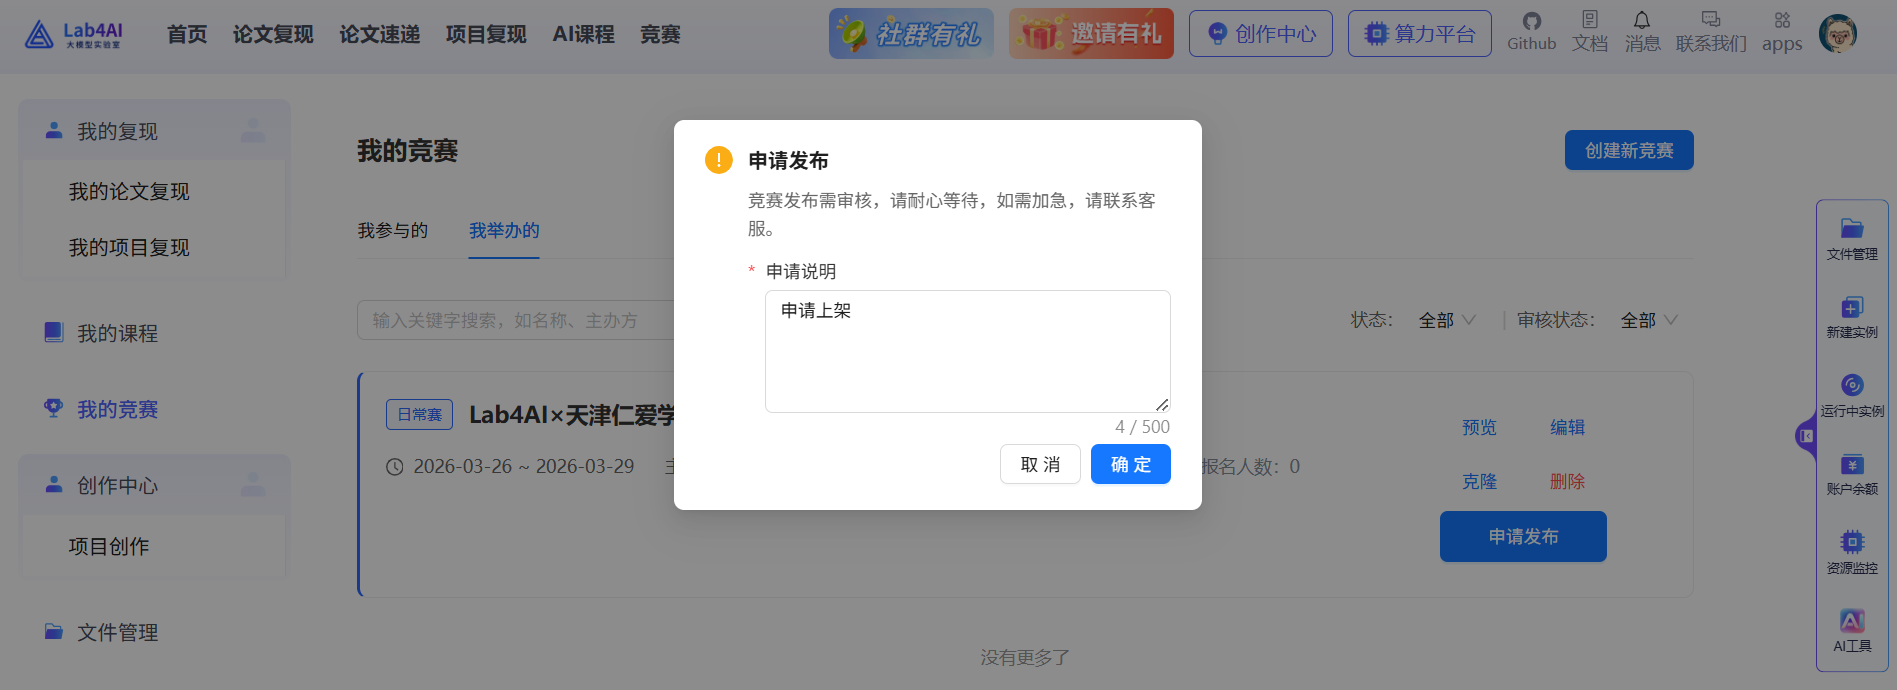Click the keyword search field
This screenshot has height=690, width=1897.
(515, 320)
